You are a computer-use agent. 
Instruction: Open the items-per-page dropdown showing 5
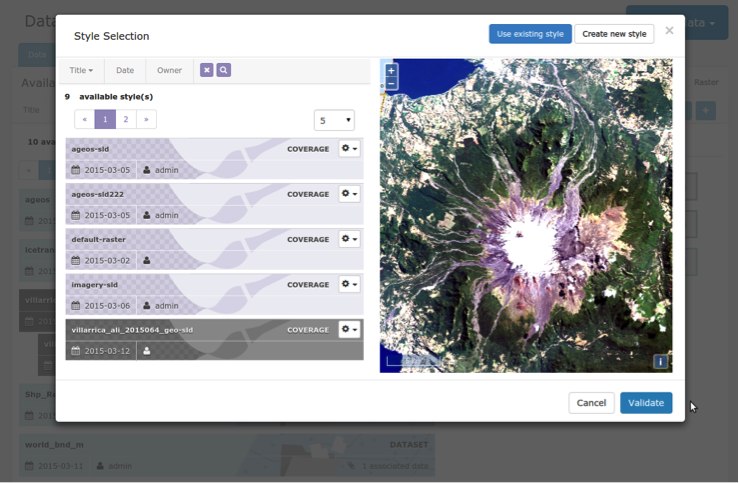click(x=334, y=120)
